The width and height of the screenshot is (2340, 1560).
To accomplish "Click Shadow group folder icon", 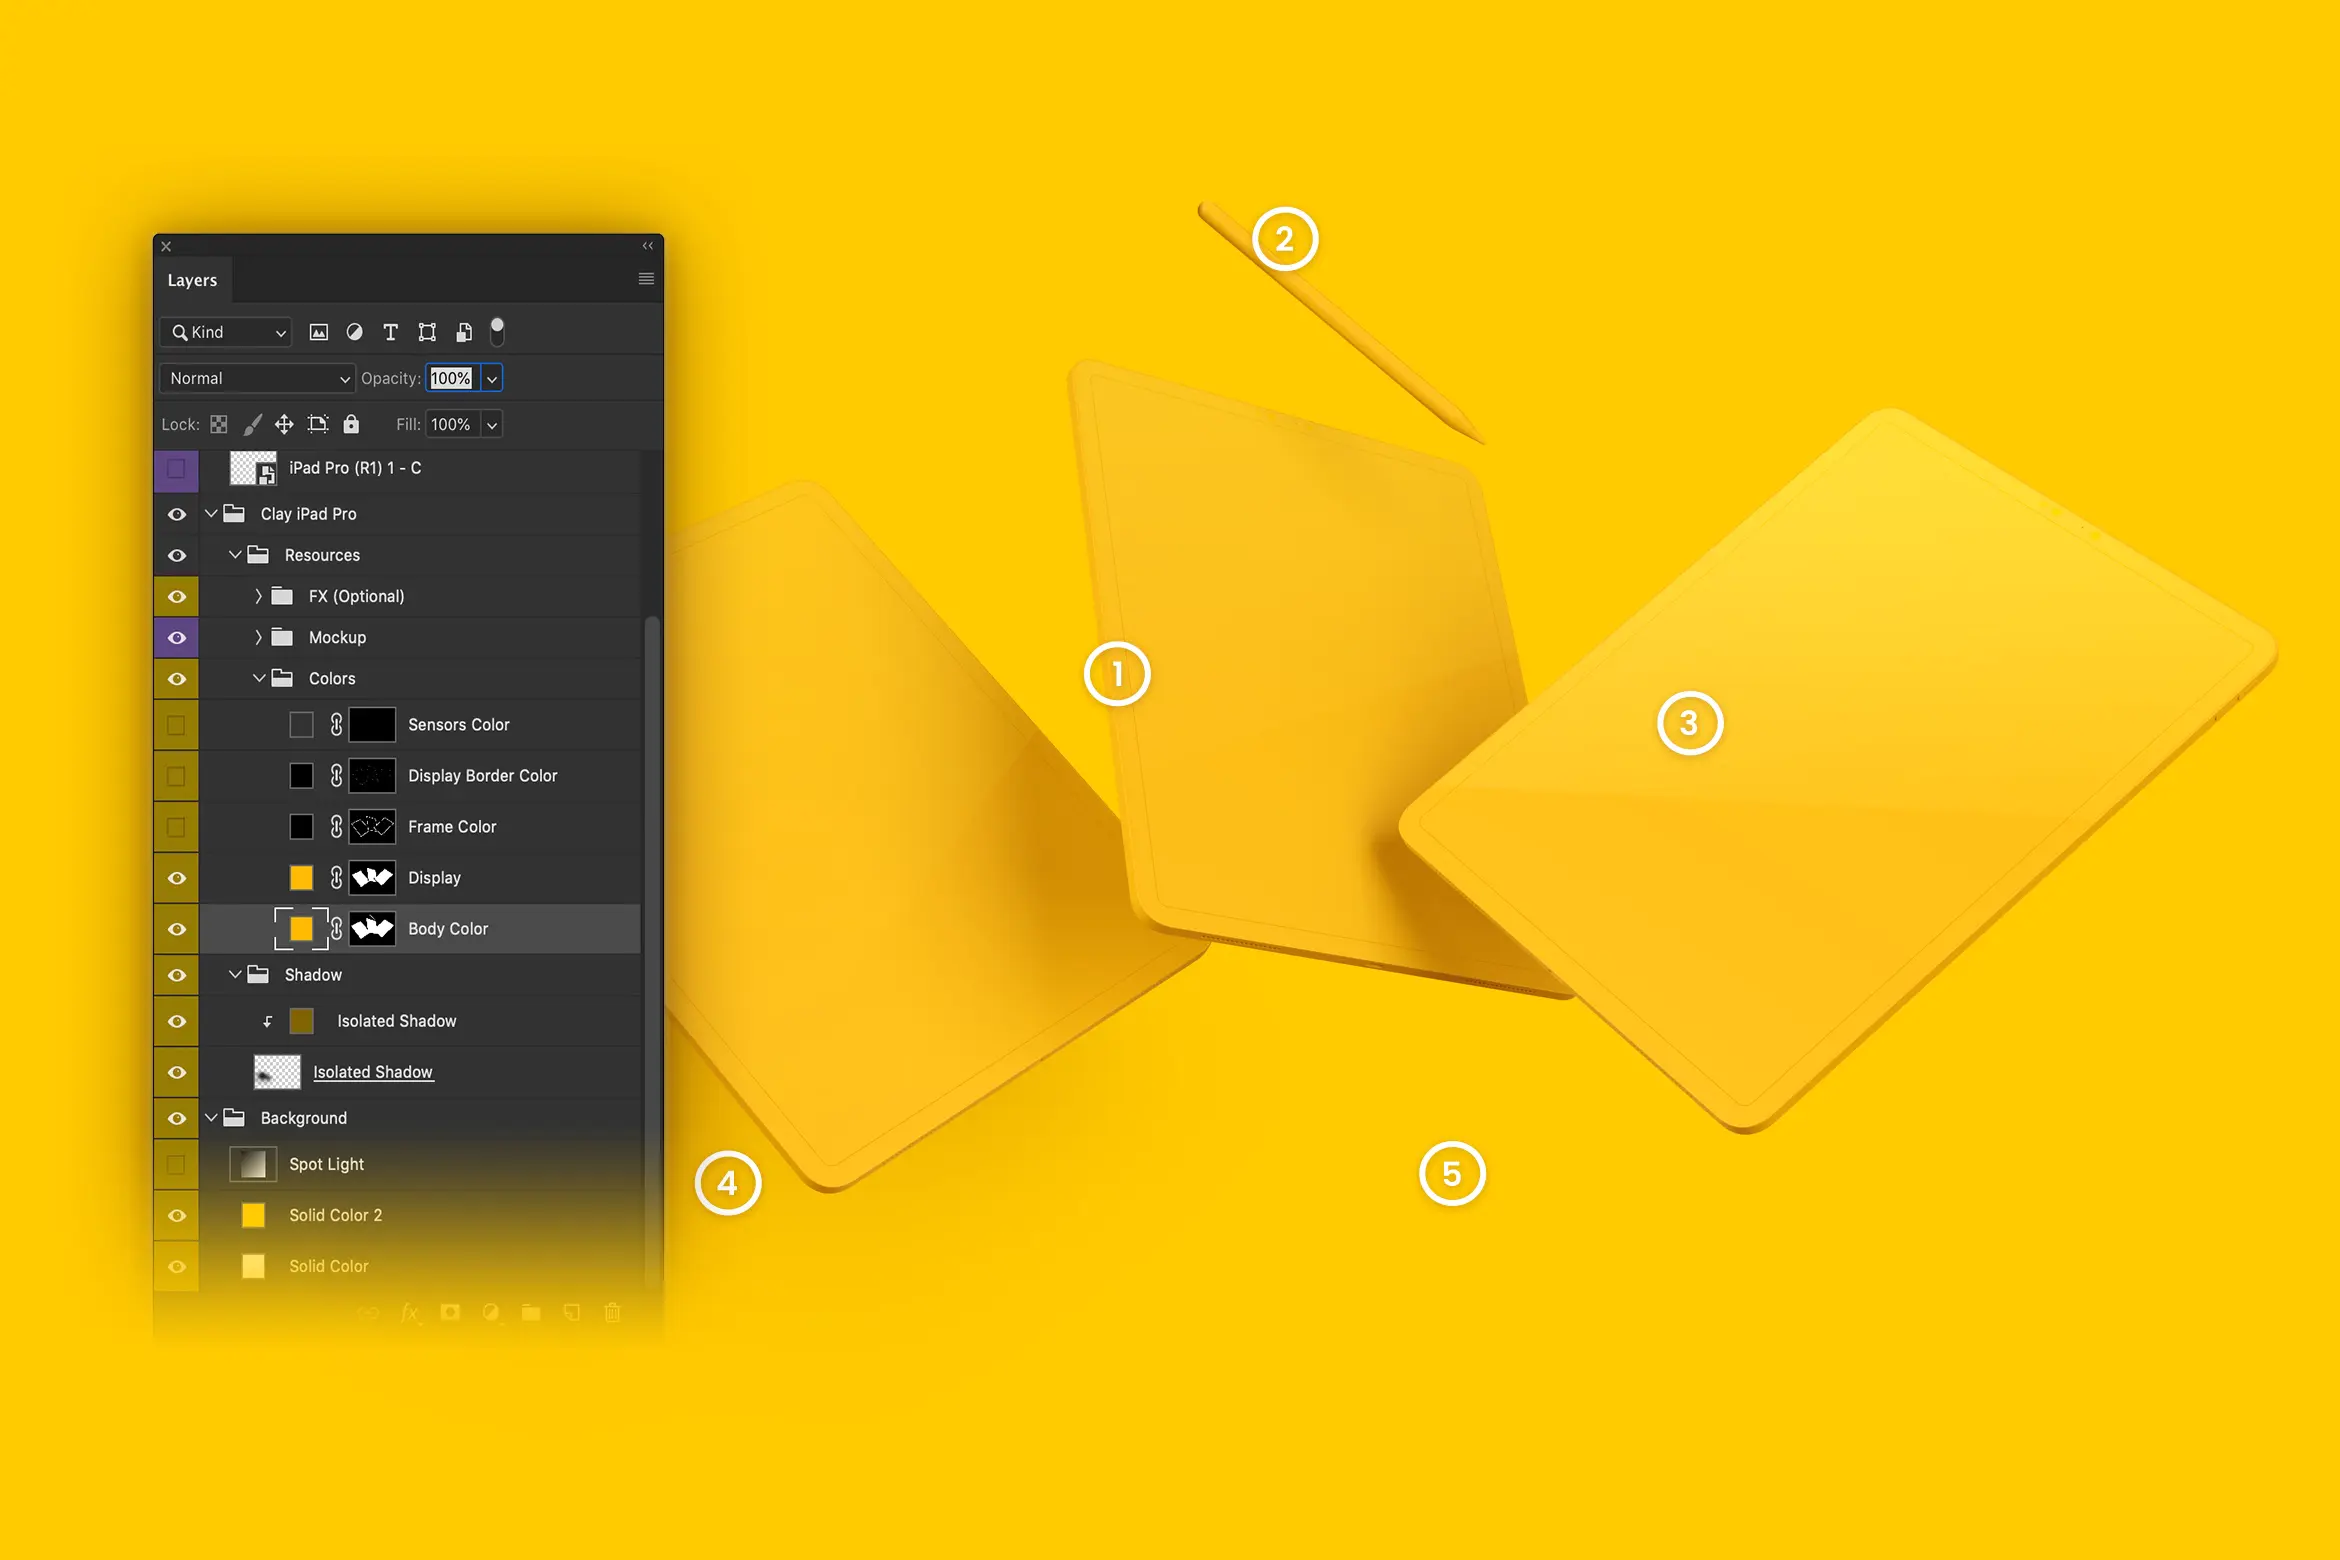I will pyautogui.click(x=258, y=974).
